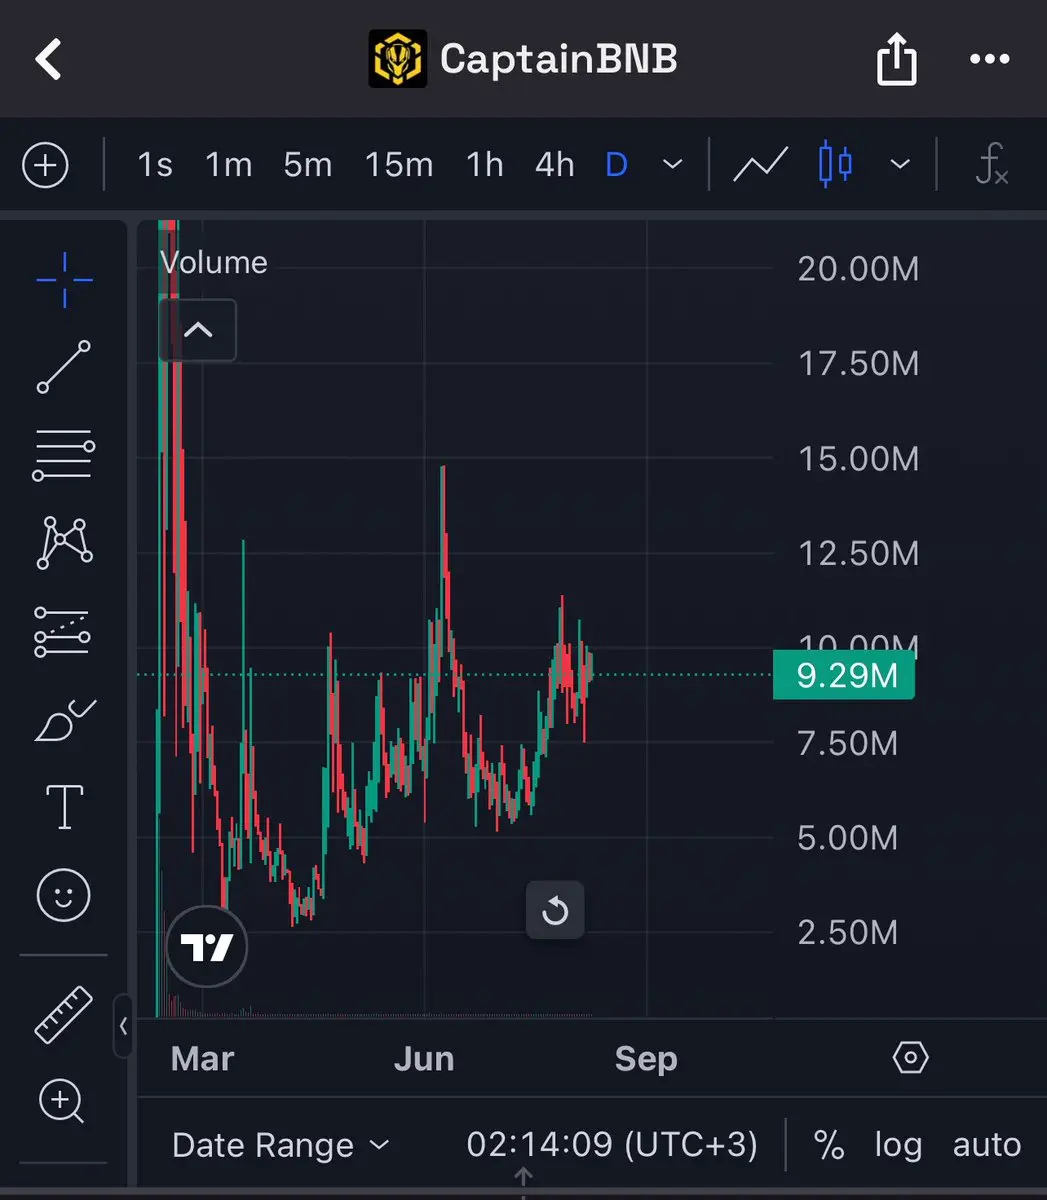Pick the XABCD pattern tool

tap(65, 543)
